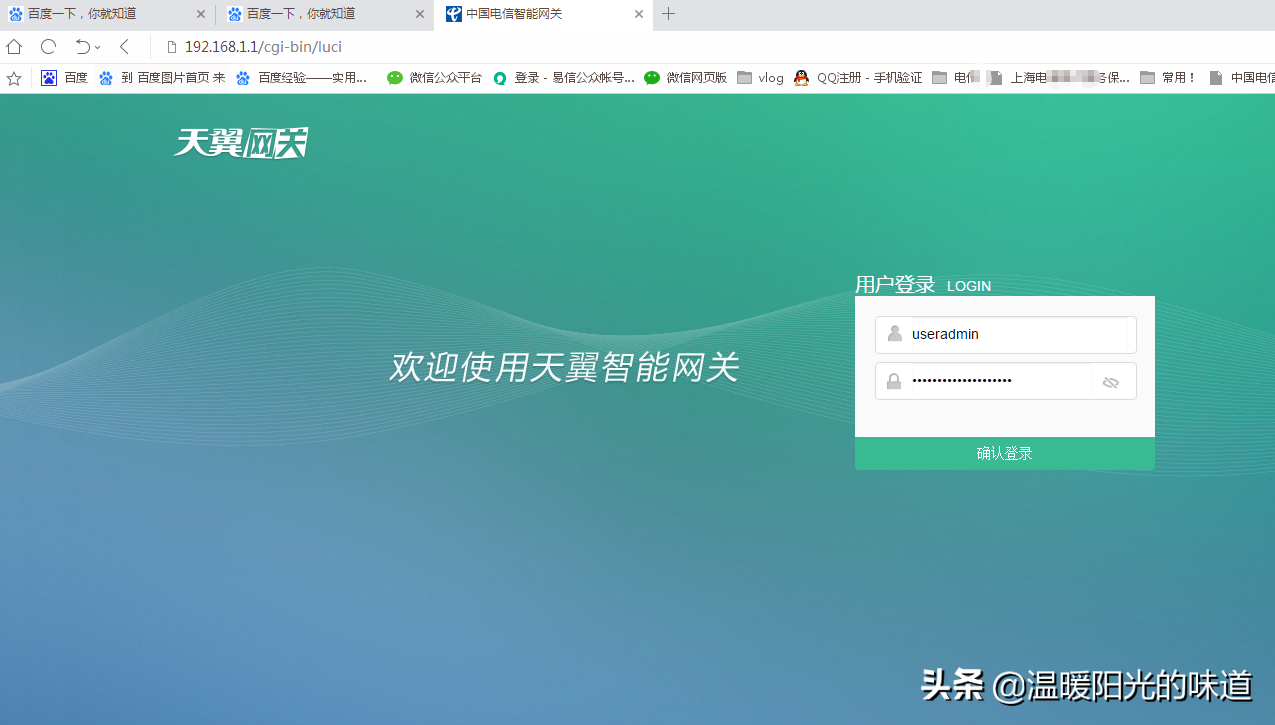The width and height of the screenshot is (1275, 725).
Task: Go back with the back arrow
Action: [124, 47]
